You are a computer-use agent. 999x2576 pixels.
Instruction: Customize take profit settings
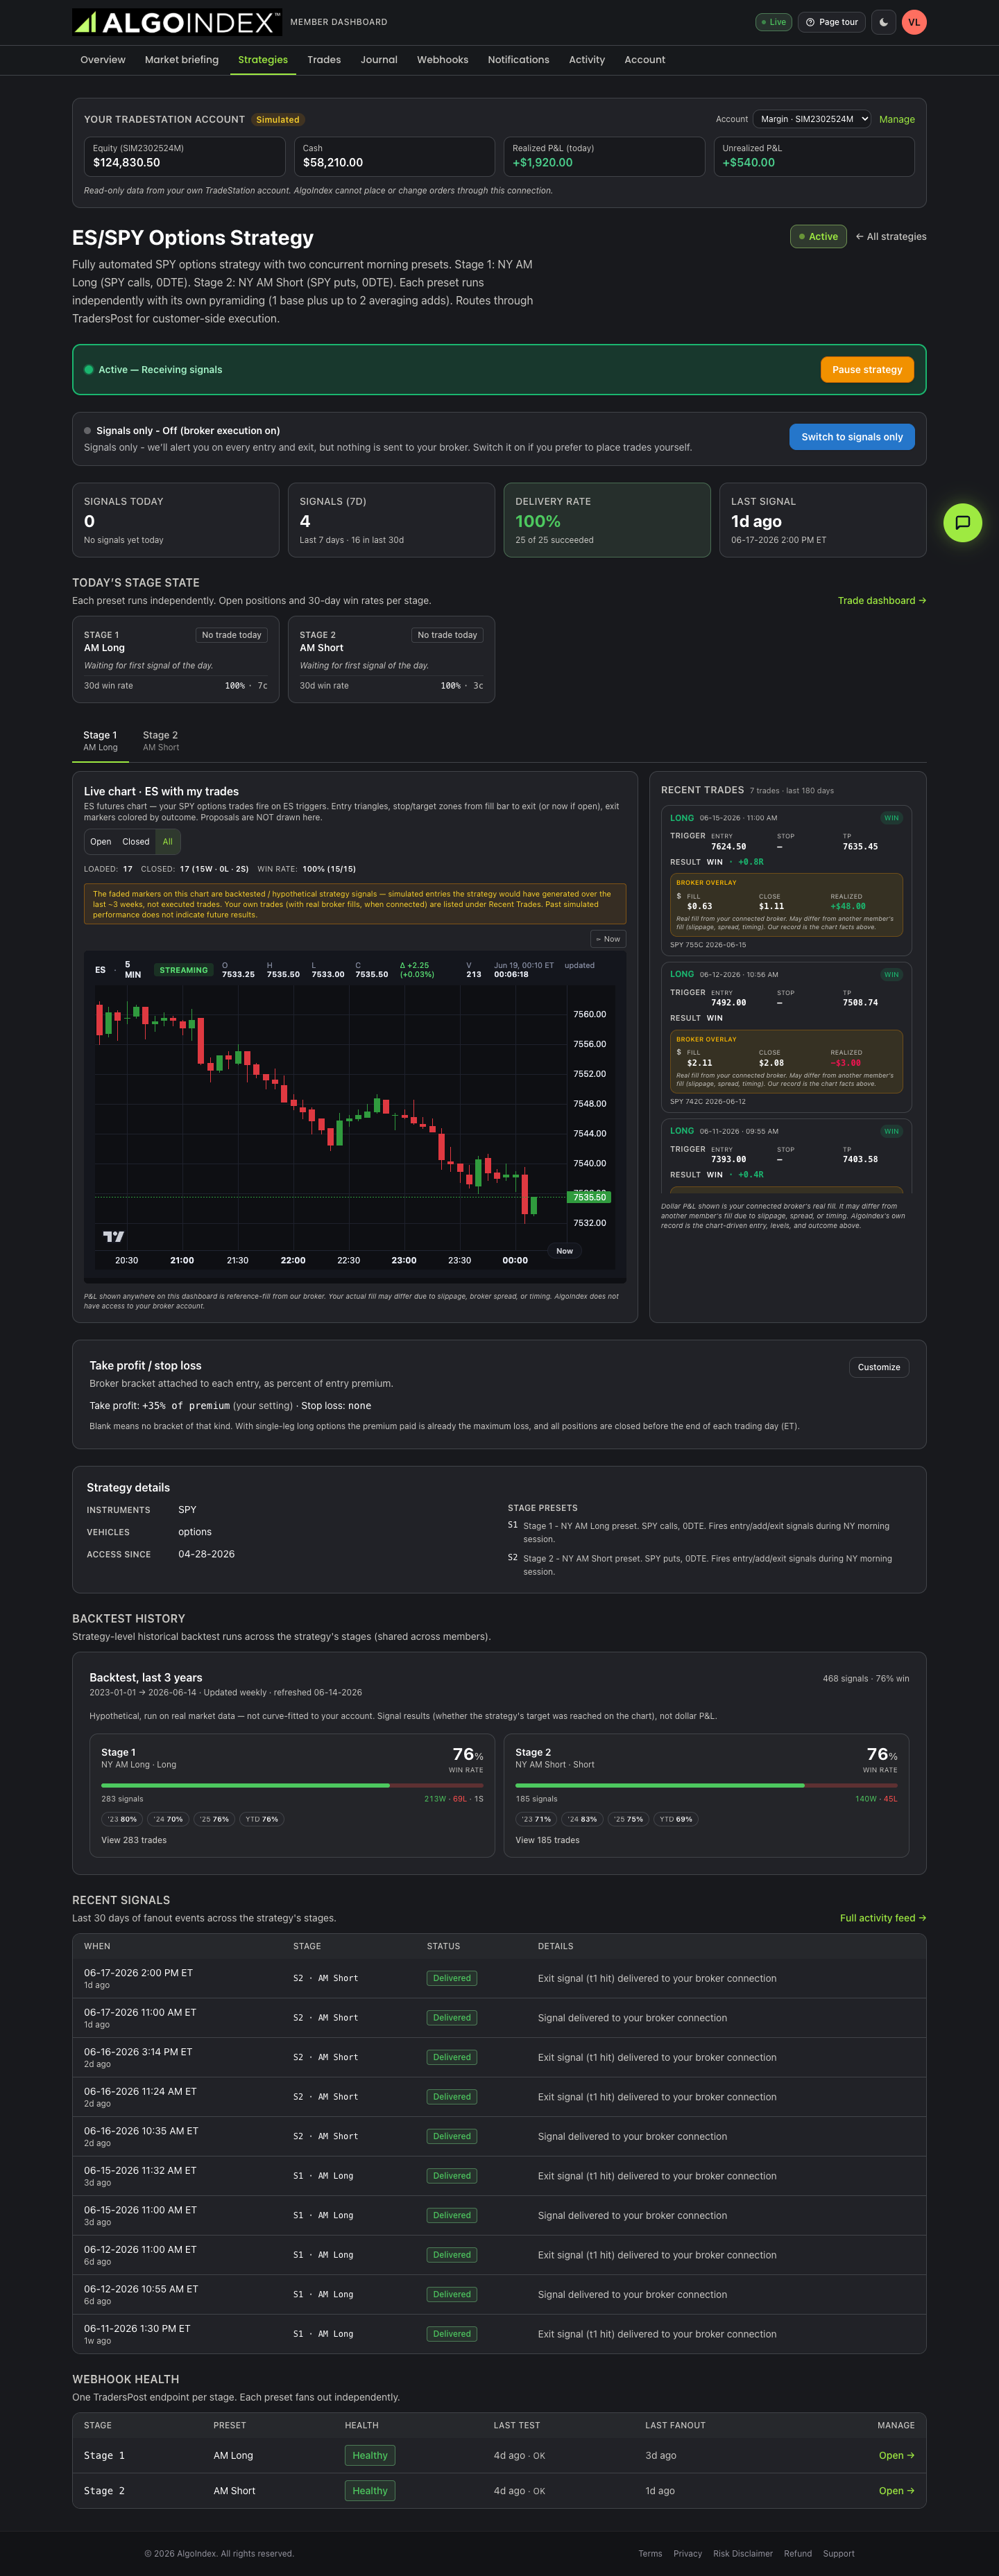(x=879, y=1367)
